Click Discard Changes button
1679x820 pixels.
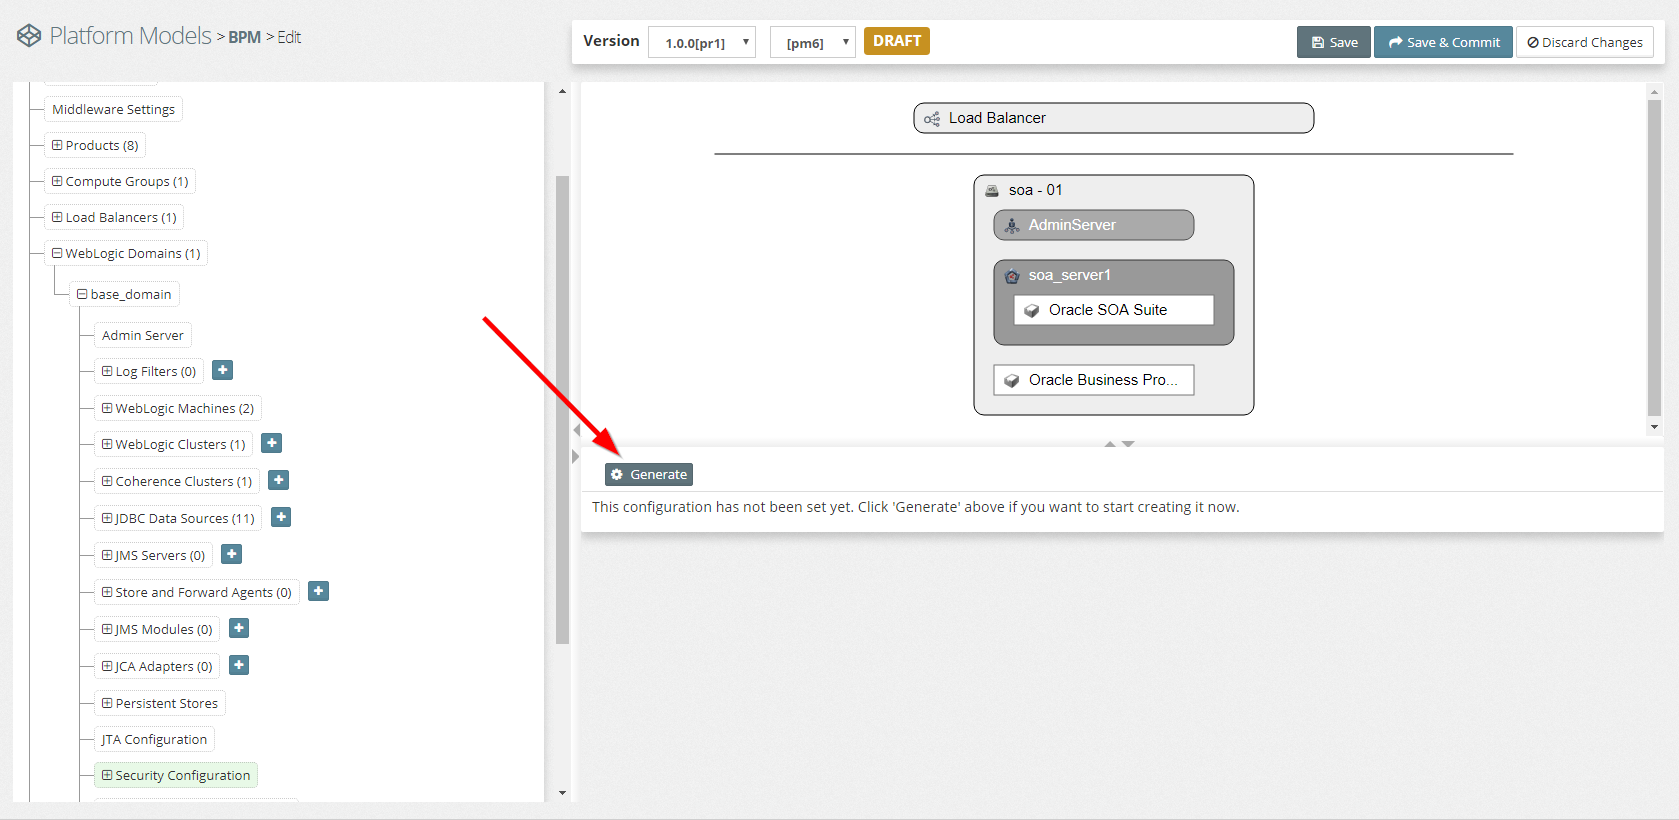[1584, 42]
